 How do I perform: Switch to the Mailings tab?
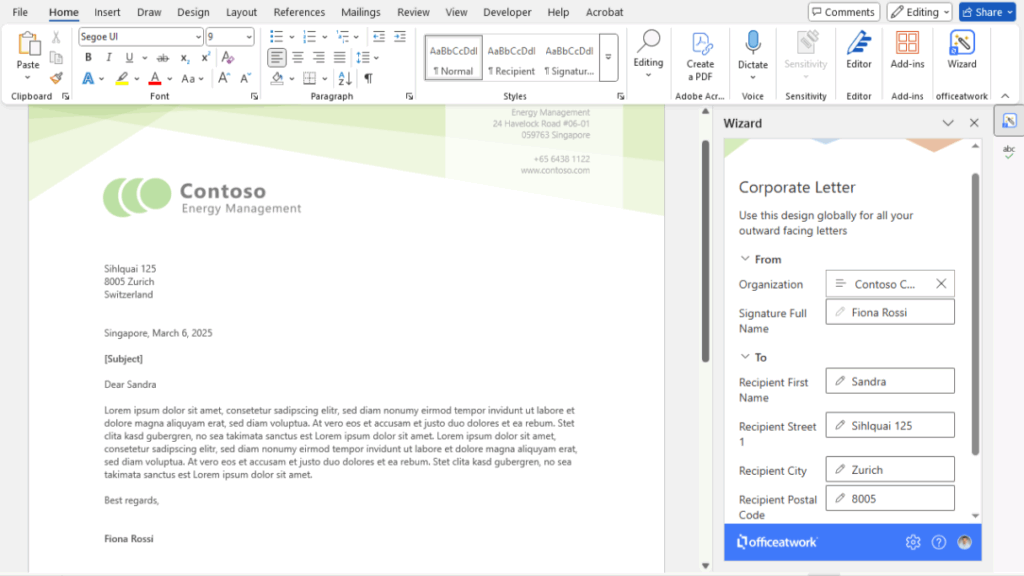pos(360,12)
